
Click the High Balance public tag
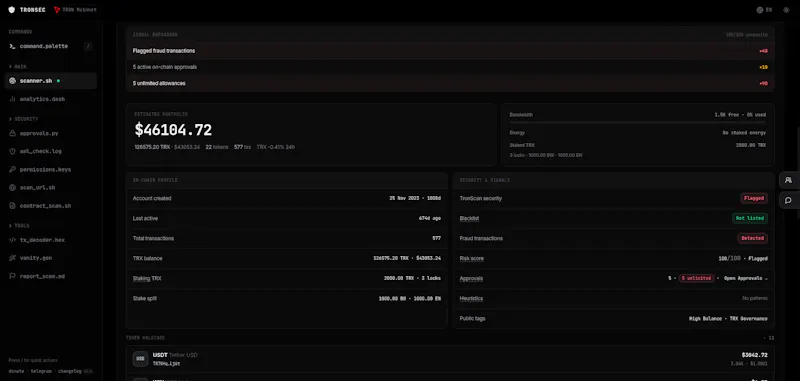tap(705, 319)
